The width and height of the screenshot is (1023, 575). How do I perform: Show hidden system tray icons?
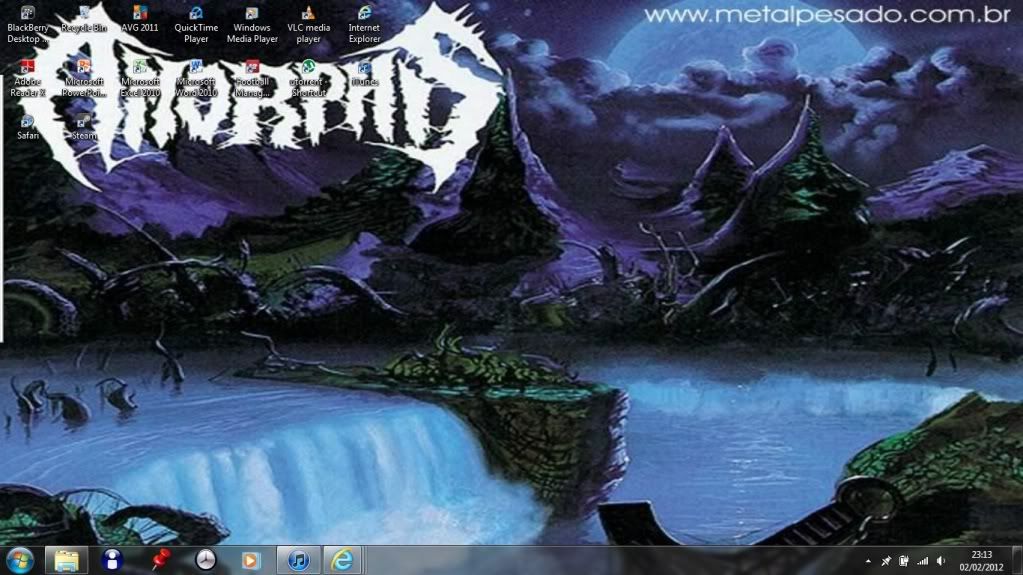coord(868,561)
